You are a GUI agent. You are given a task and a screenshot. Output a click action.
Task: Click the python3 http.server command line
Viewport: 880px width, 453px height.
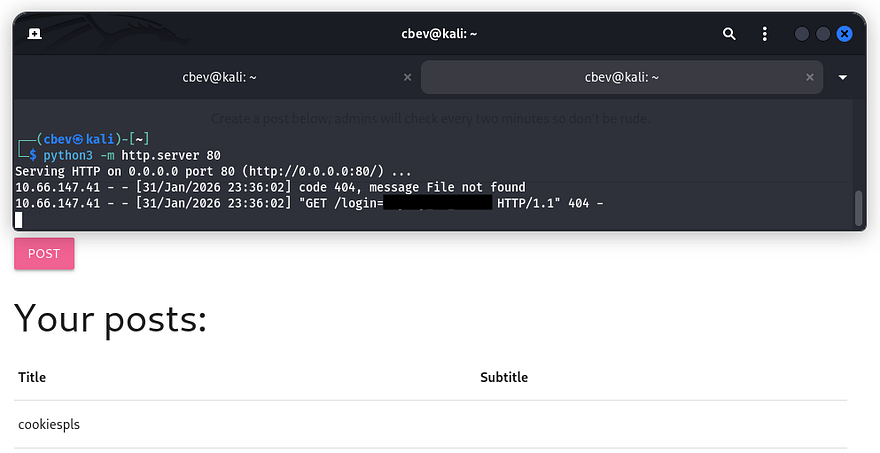click(x=131, y=156)
